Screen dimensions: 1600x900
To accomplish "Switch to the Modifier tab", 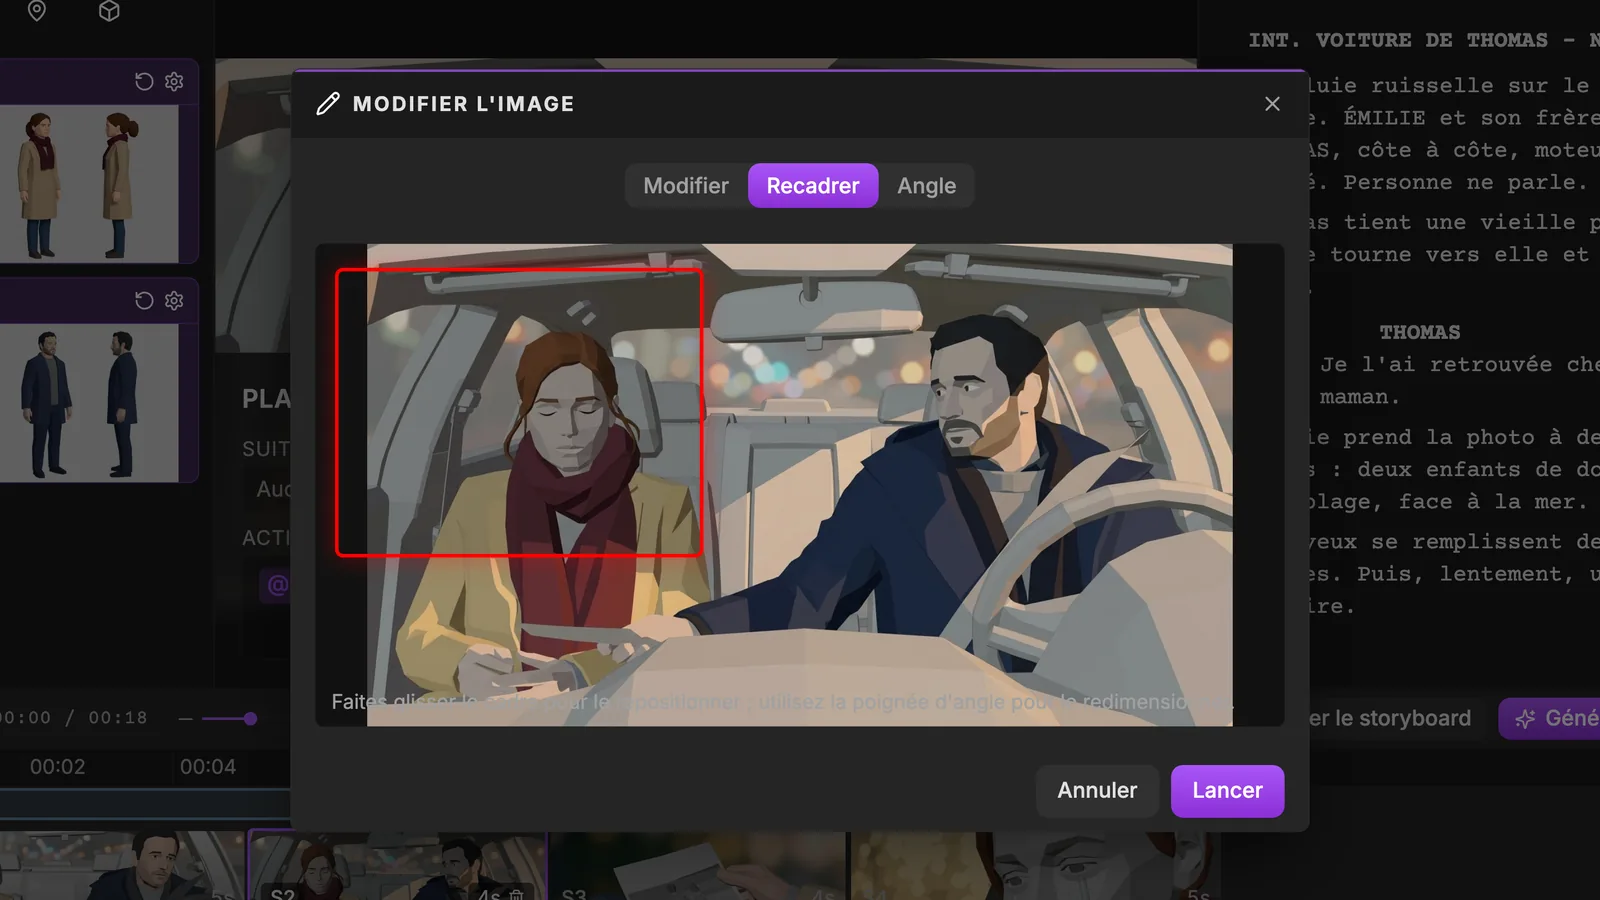I will click(686, 186).
